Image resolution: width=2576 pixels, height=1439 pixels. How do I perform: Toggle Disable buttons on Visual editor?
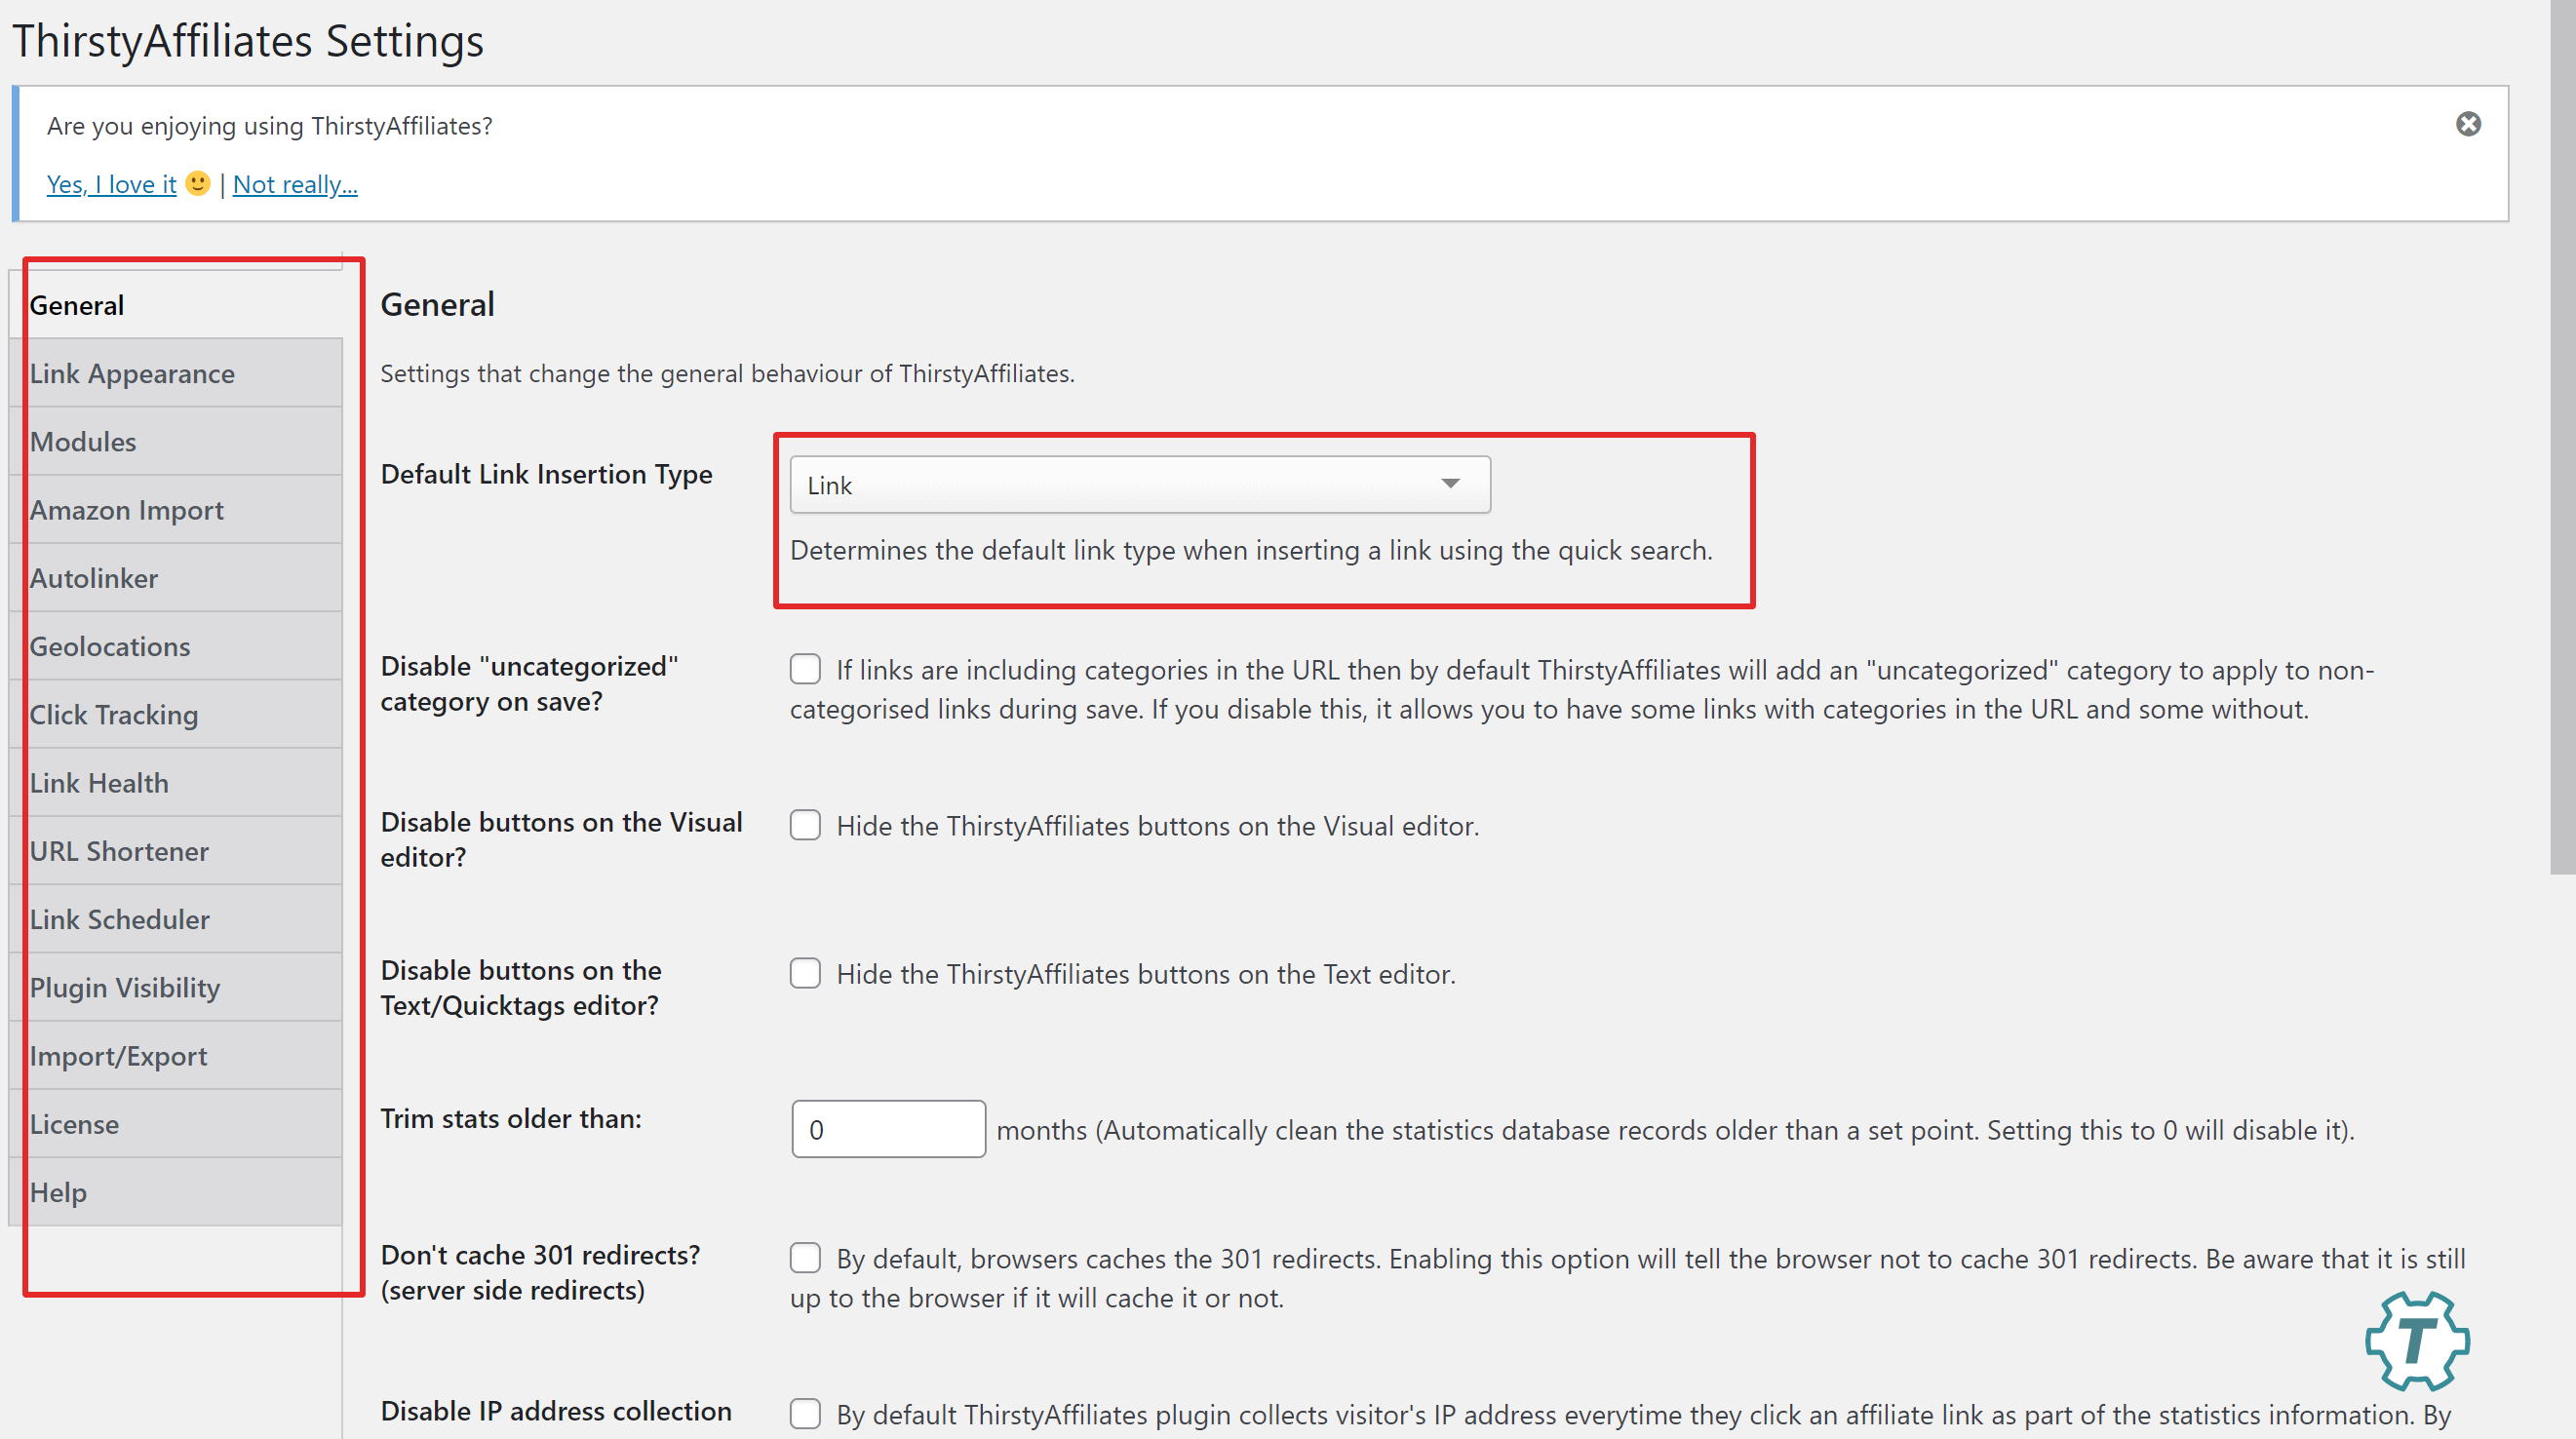(806, 825)
